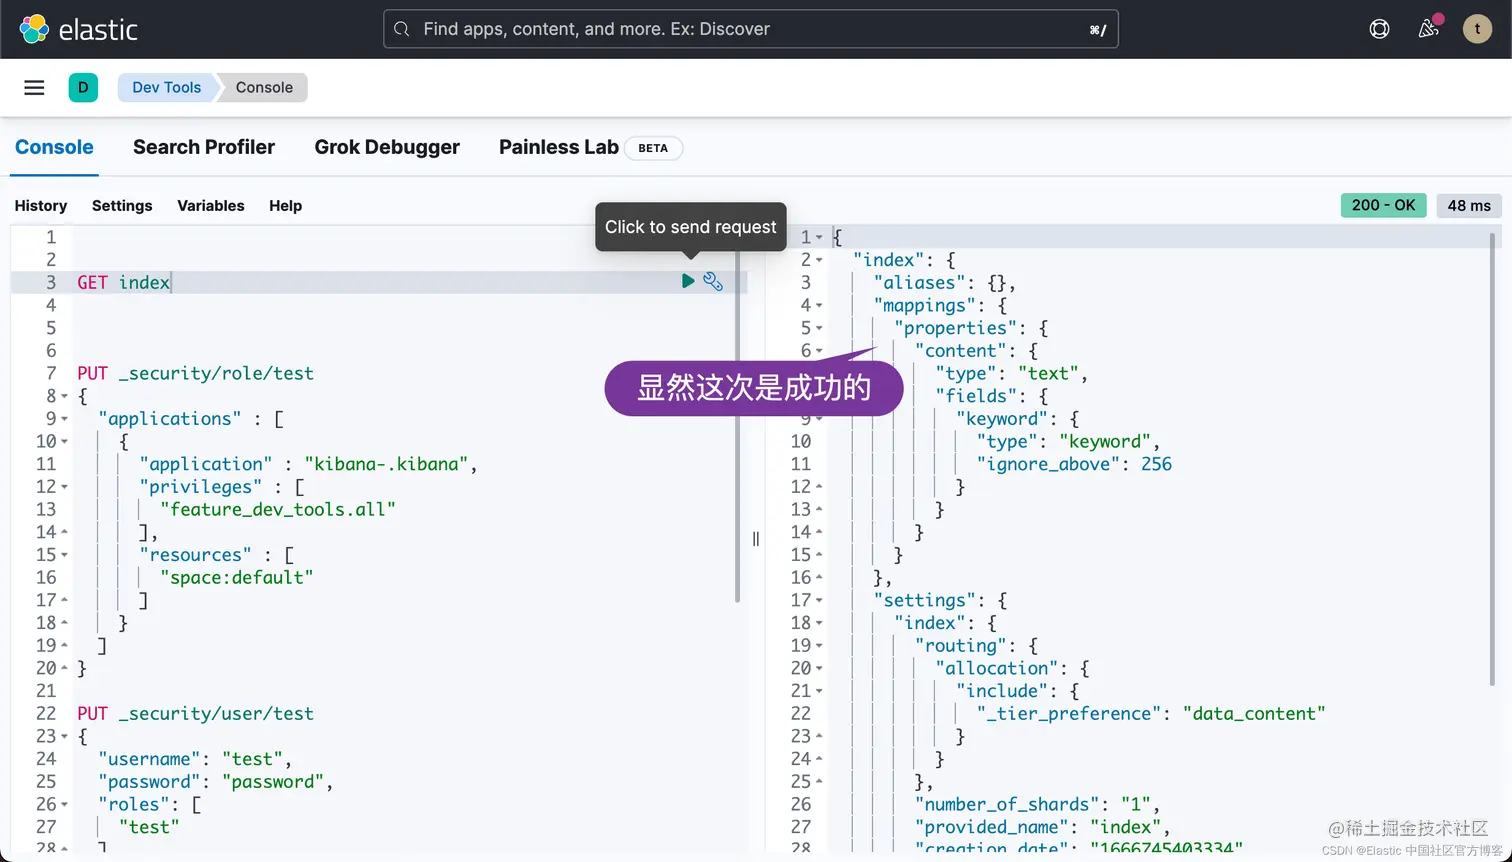The width and height of the screenshot is (1512, 862).
Task: Open the help lifebuoy icon
Action: pyautogui.click(x=1379, y=29)
